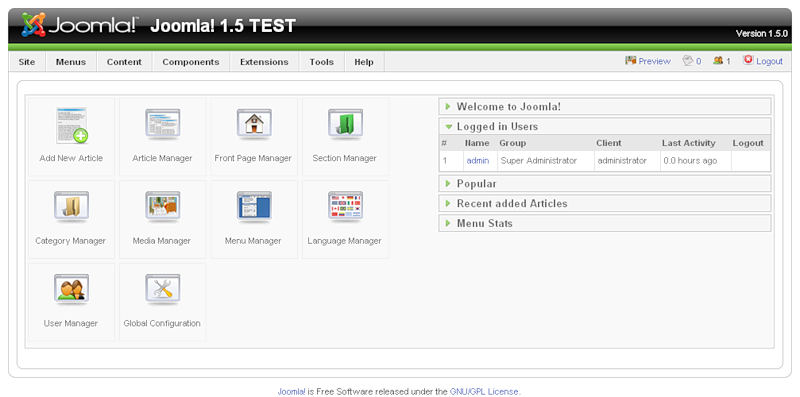Screen dimensions: 800x397
Task: Open the Article Manager icon
Action: (163, 124)
